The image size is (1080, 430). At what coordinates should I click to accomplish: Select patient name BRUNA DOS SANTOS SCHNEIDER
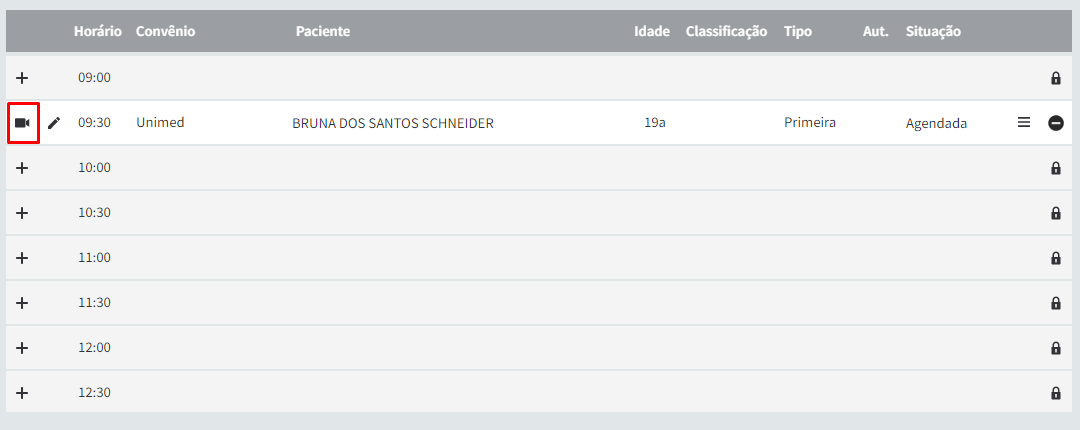click(x=393, y=123)
